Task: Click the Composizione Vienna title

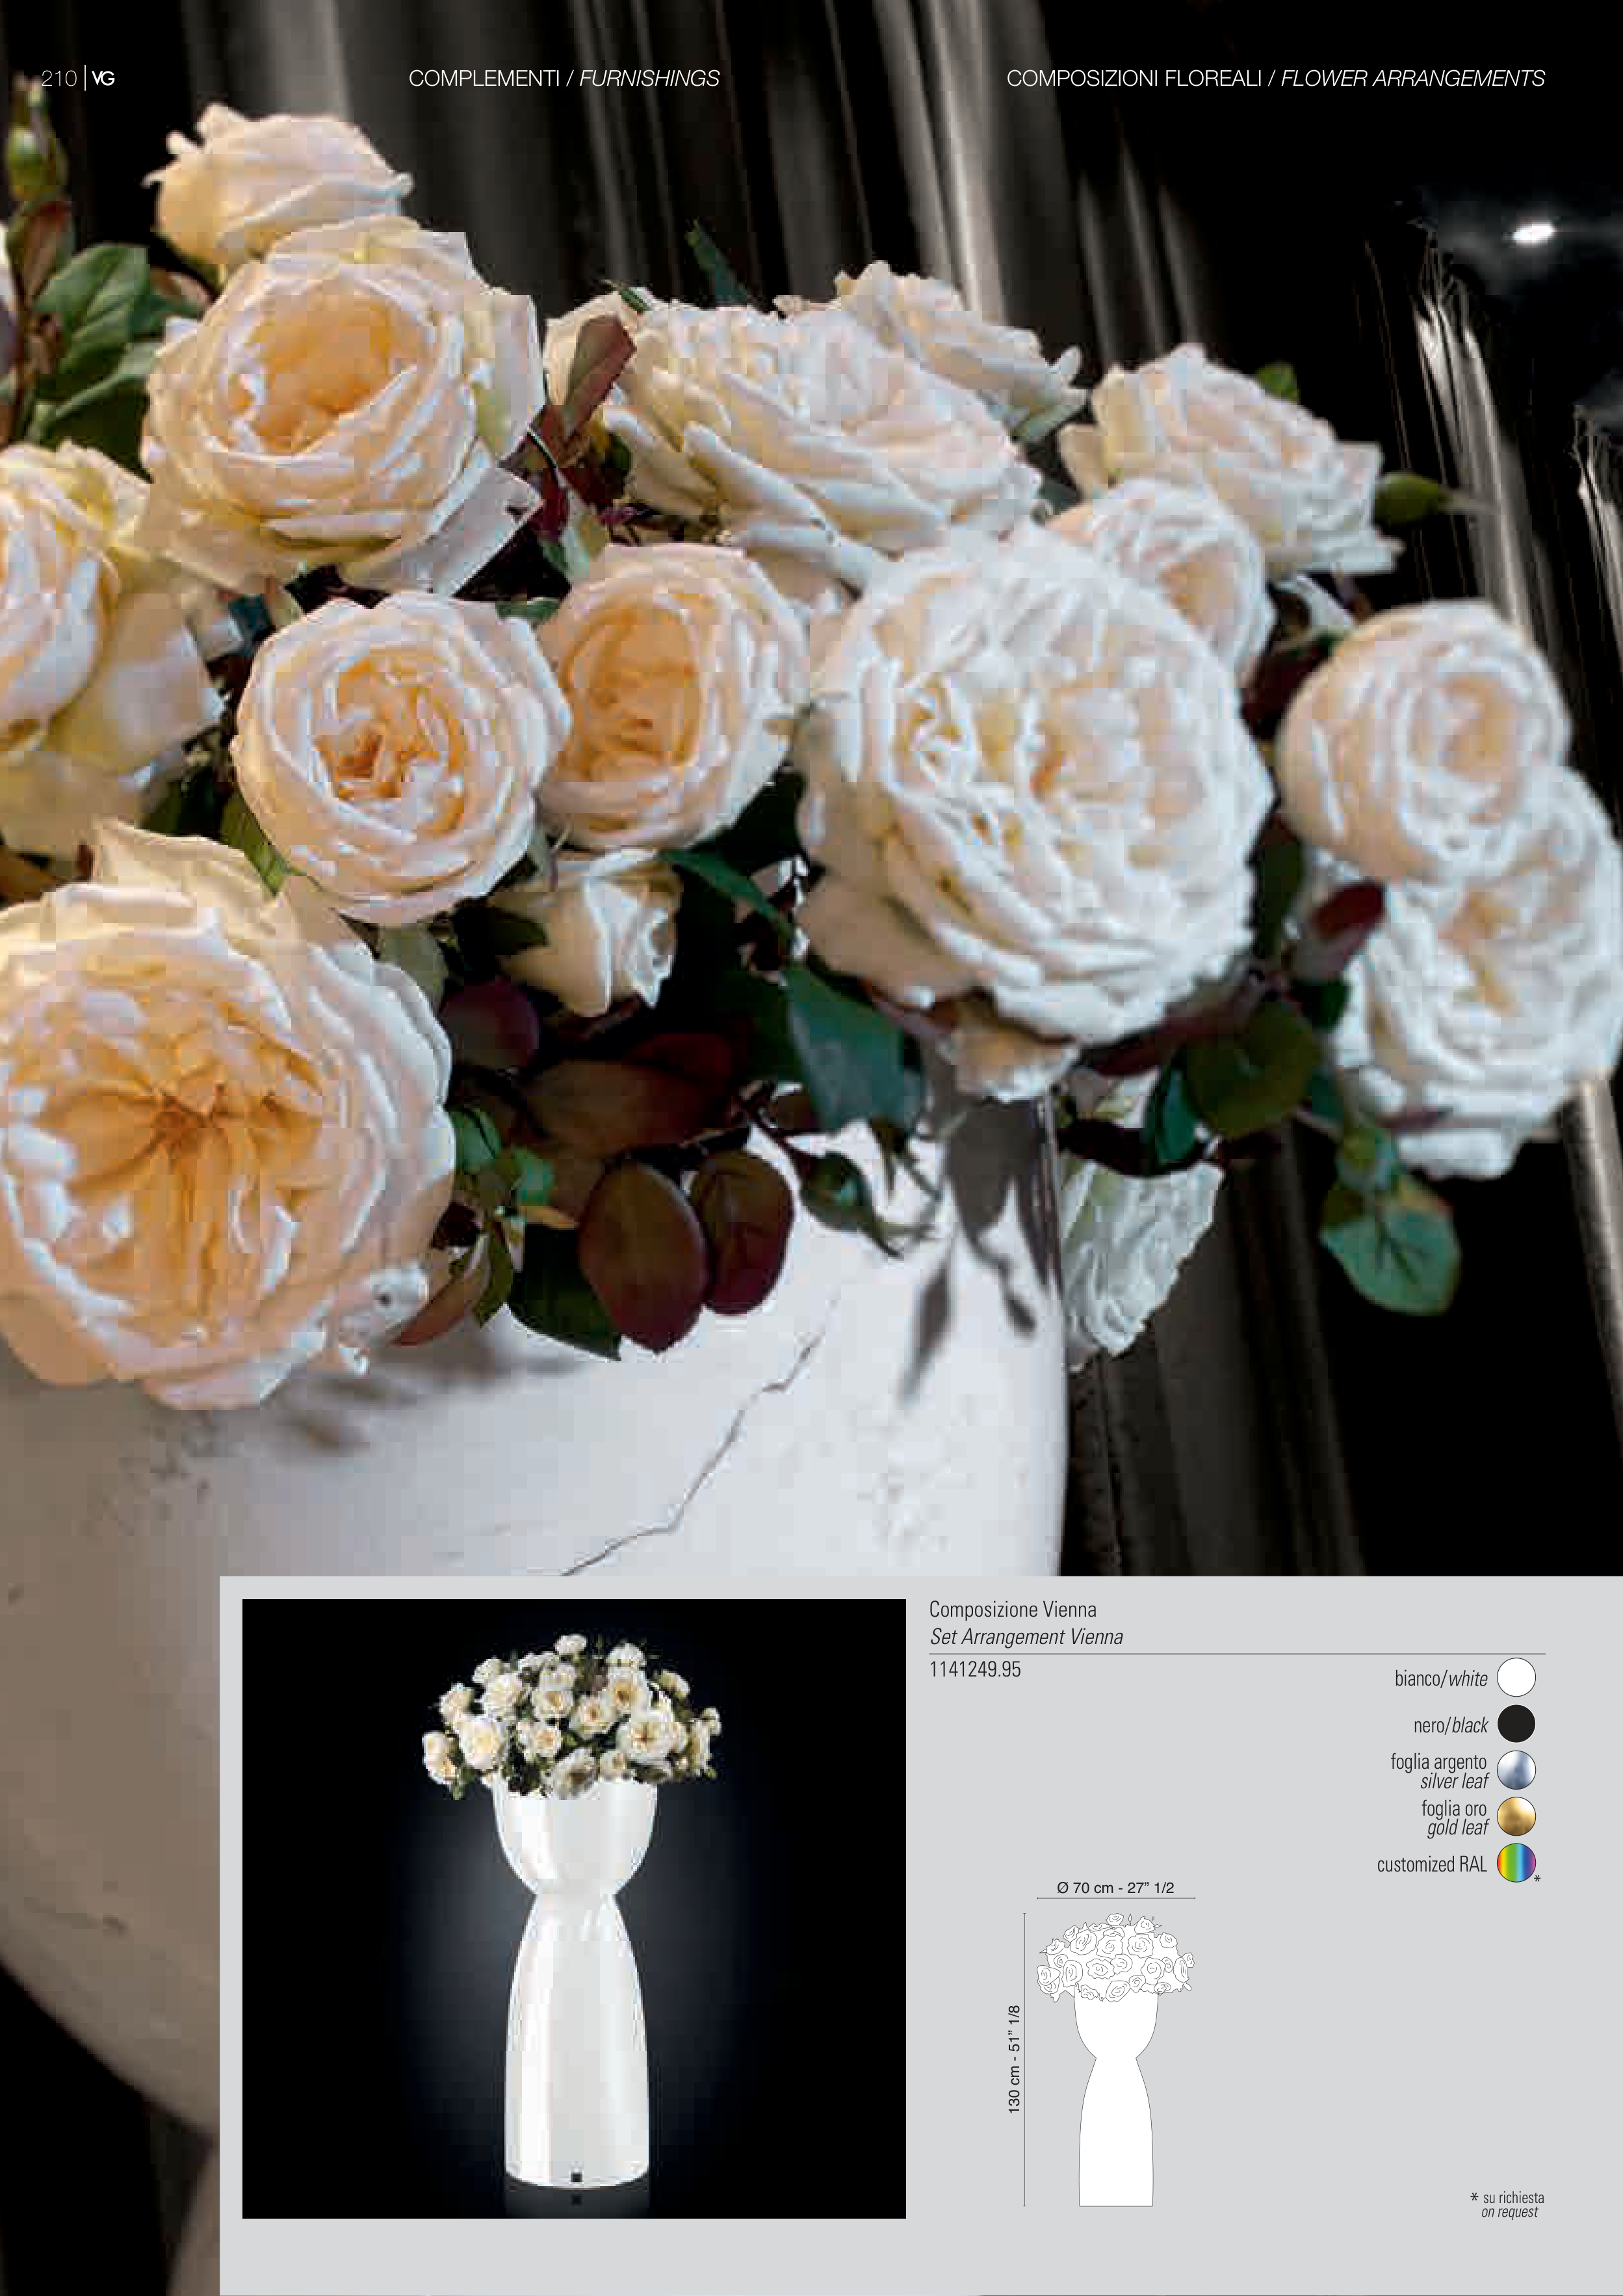Action: coord(1012,1610)
